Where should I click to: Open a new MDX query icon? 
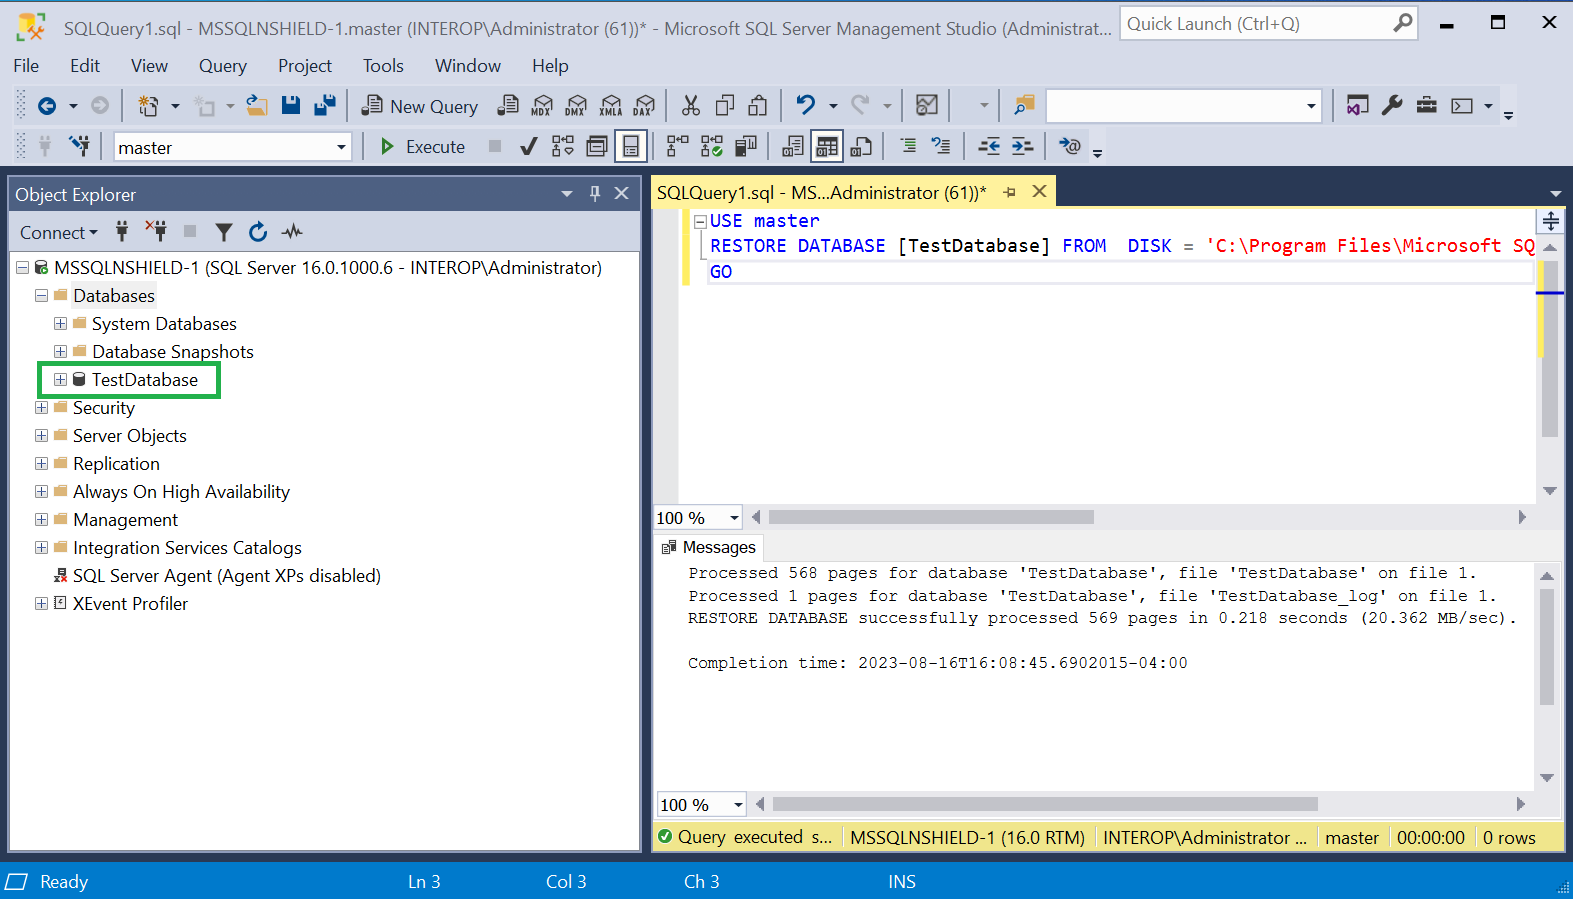(x=542, y=106)
